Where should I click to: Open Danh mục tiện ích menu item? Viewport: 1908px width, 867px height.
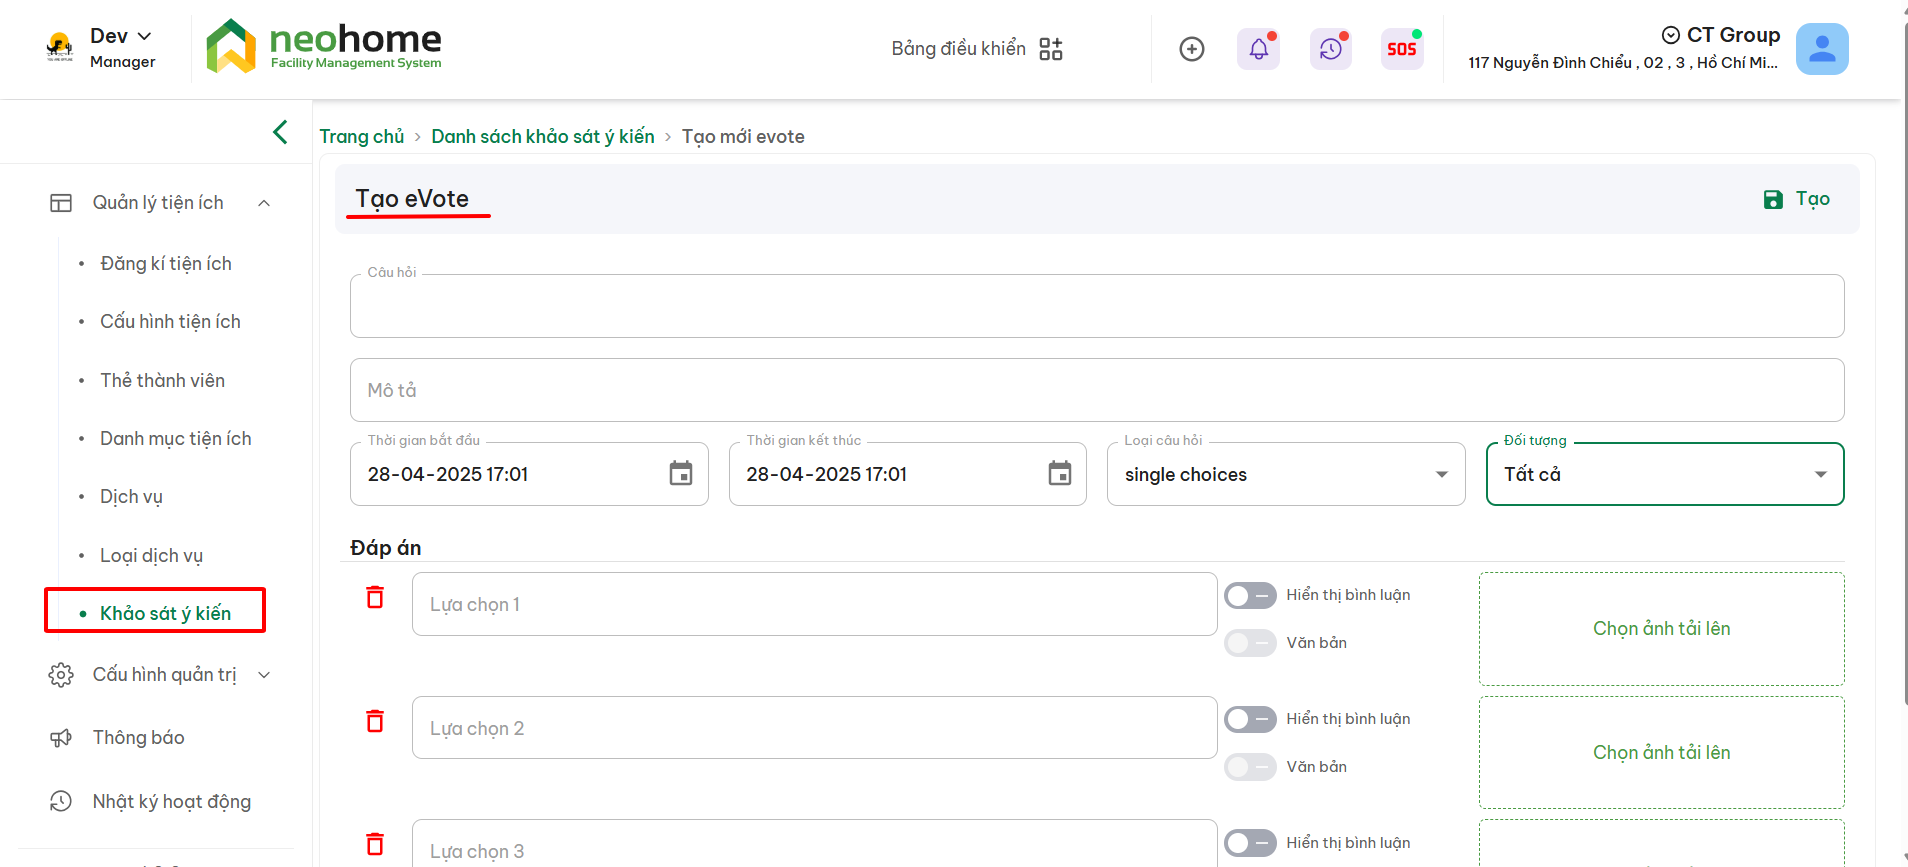click(176, 438)
